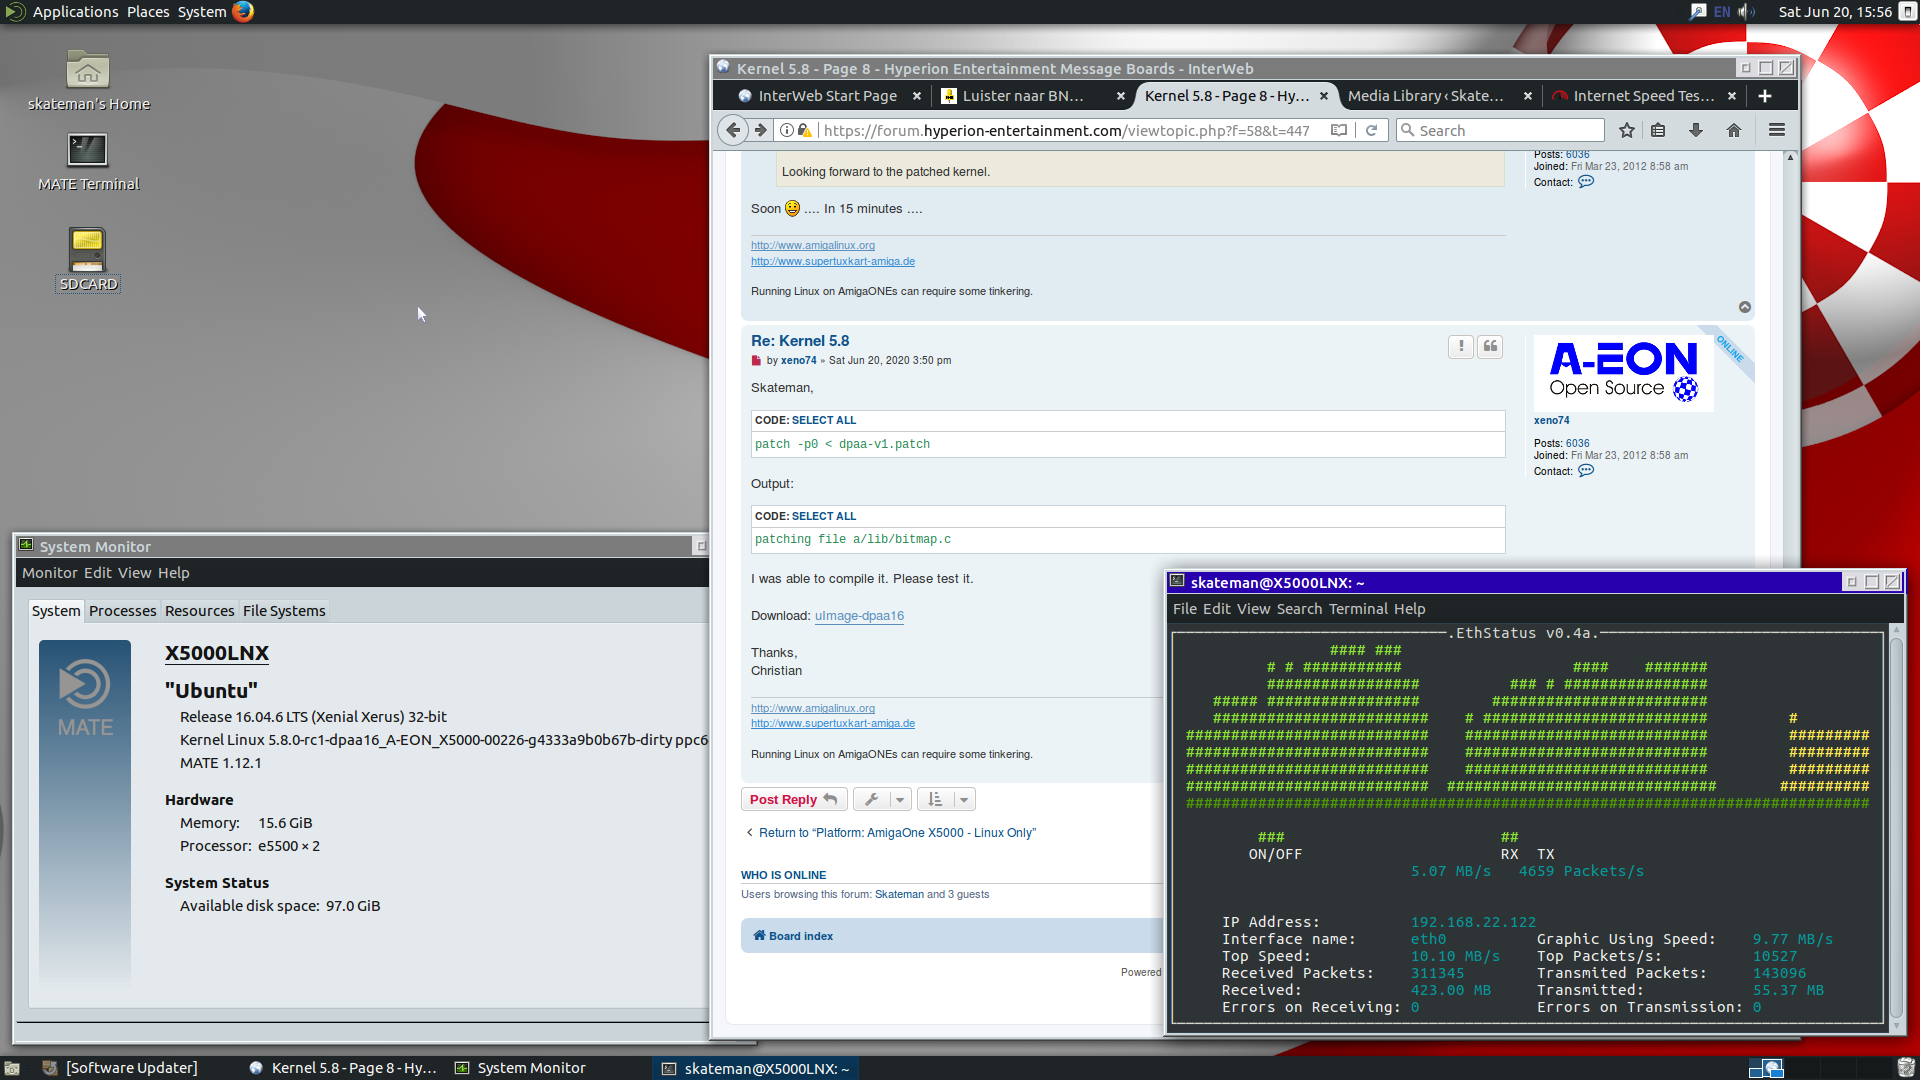1920x1080 pixels.
Task: Open Firefox hamburger menu
Action: 1777,130
